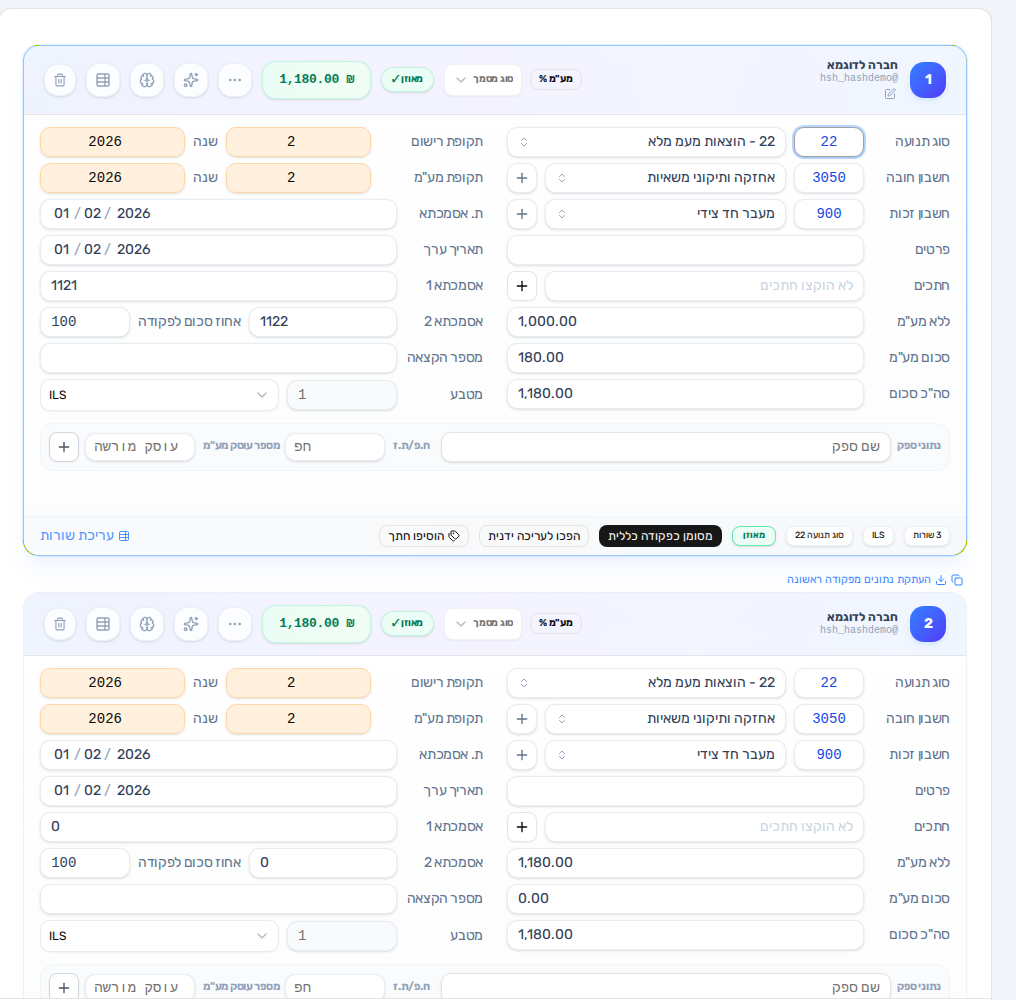Click sparkle magic icon in entry 1
This screenshot has width=1016, height=1000.
(190, 80)
